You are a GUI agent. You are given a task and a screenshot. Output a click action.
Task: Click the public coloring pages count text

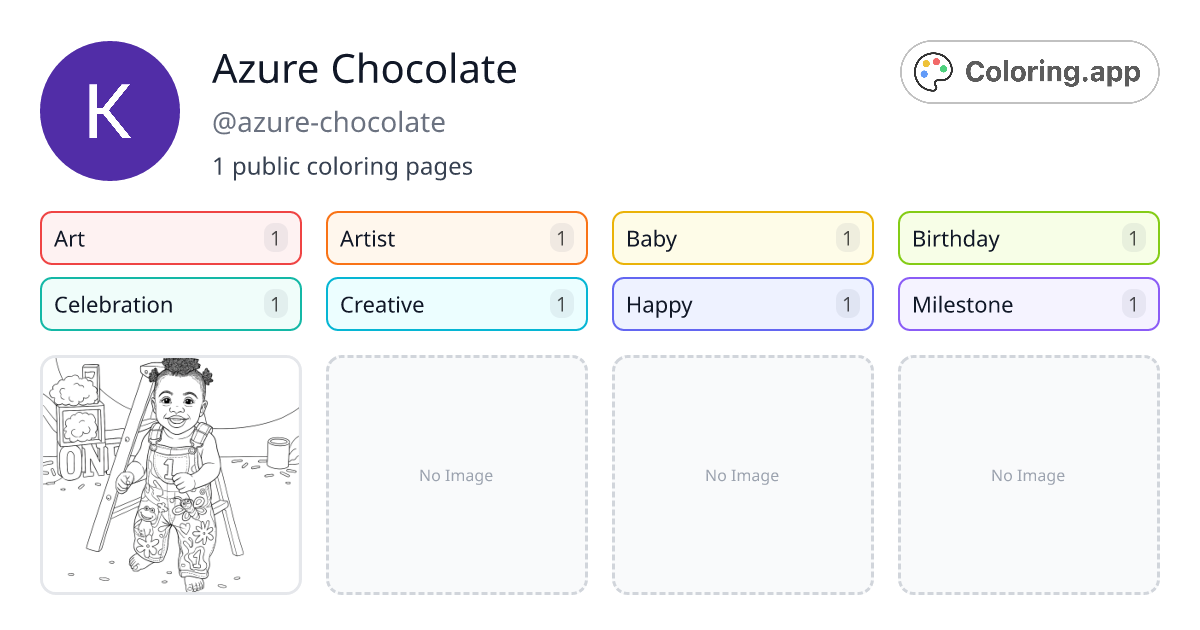343,166
